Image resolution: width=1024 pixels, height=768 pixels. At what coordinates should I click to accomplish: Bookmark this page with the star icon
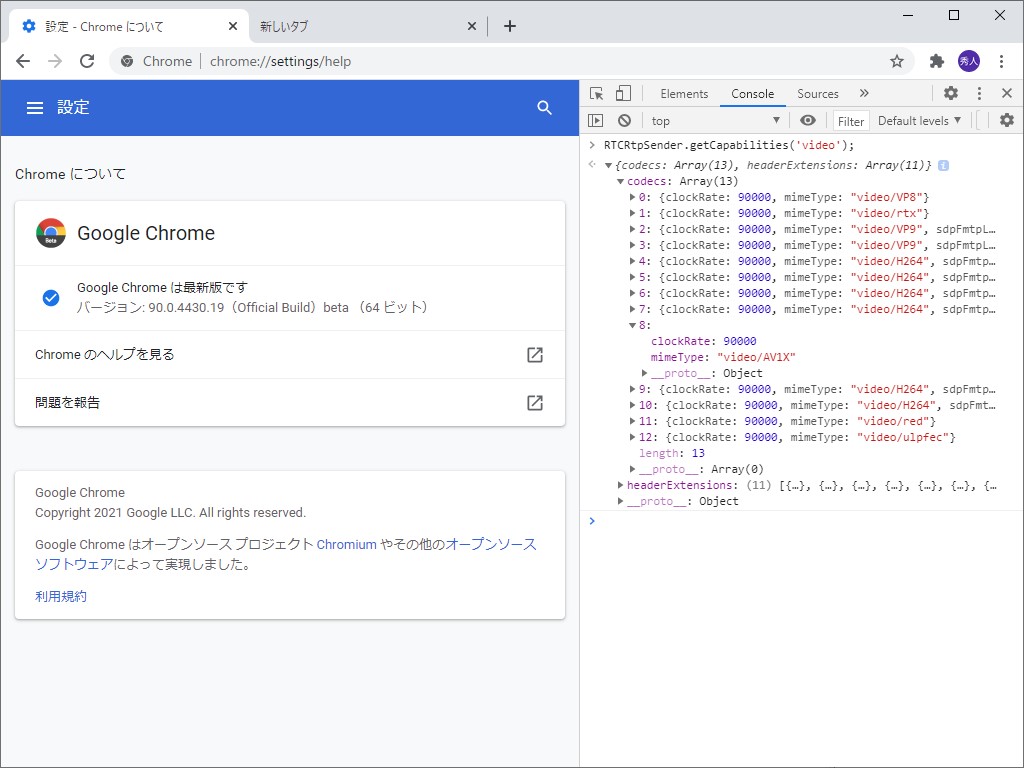click(899, 61)
